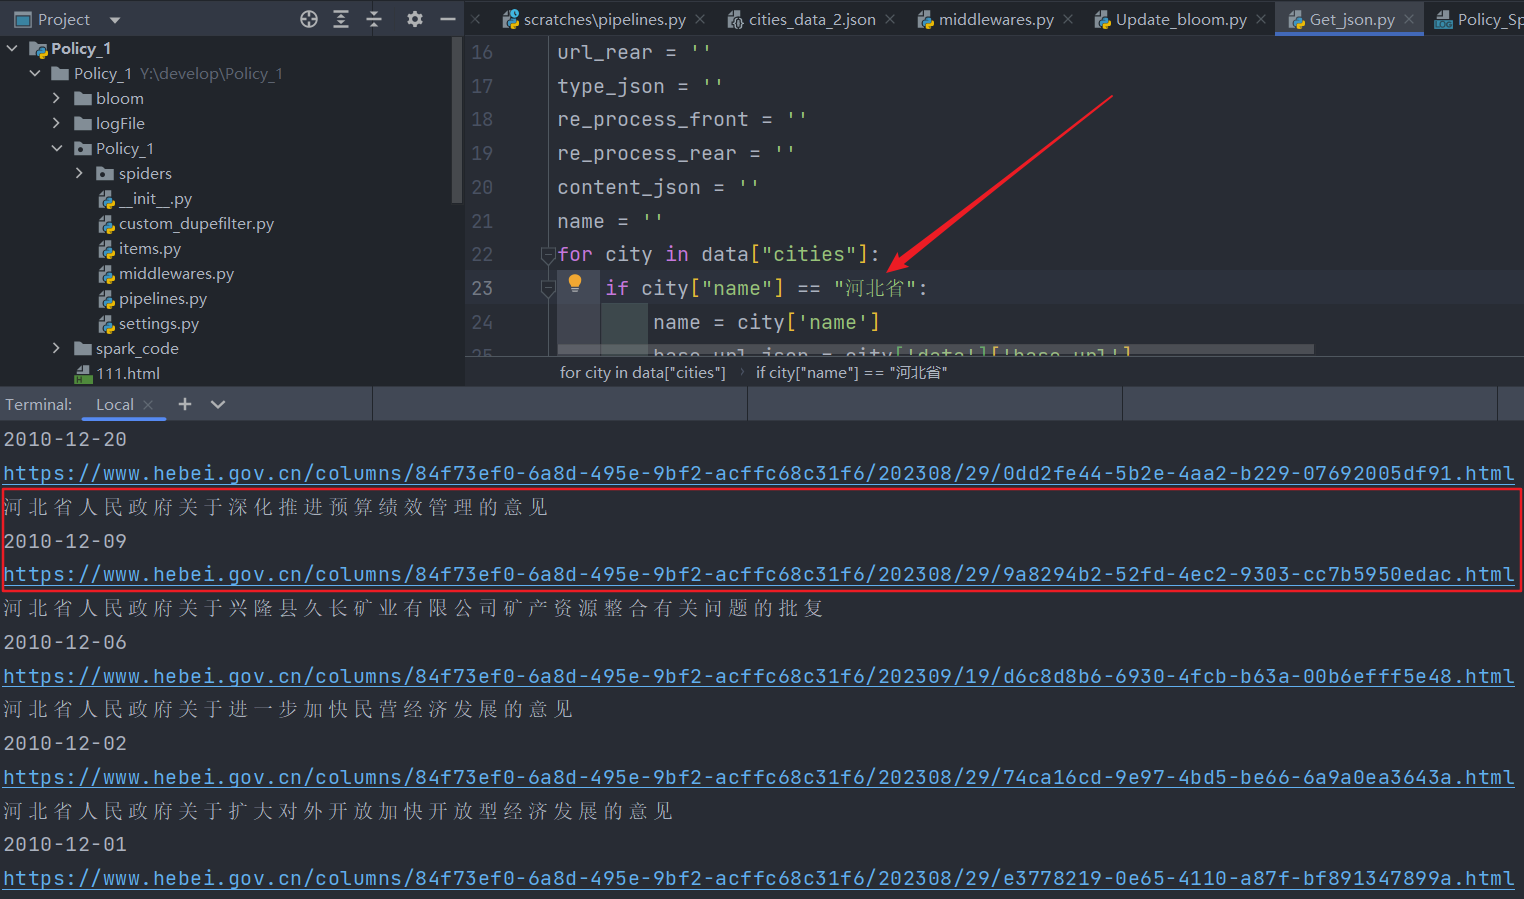The height and width of the screenshot is (899, 1524).
Task: Close the Local terminal tab
Action: (148, 405)
